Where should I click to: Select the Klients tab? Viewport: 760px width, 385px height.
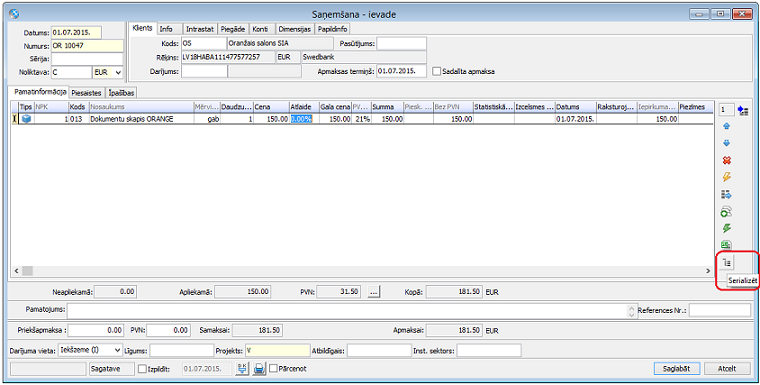coord(142,28)
